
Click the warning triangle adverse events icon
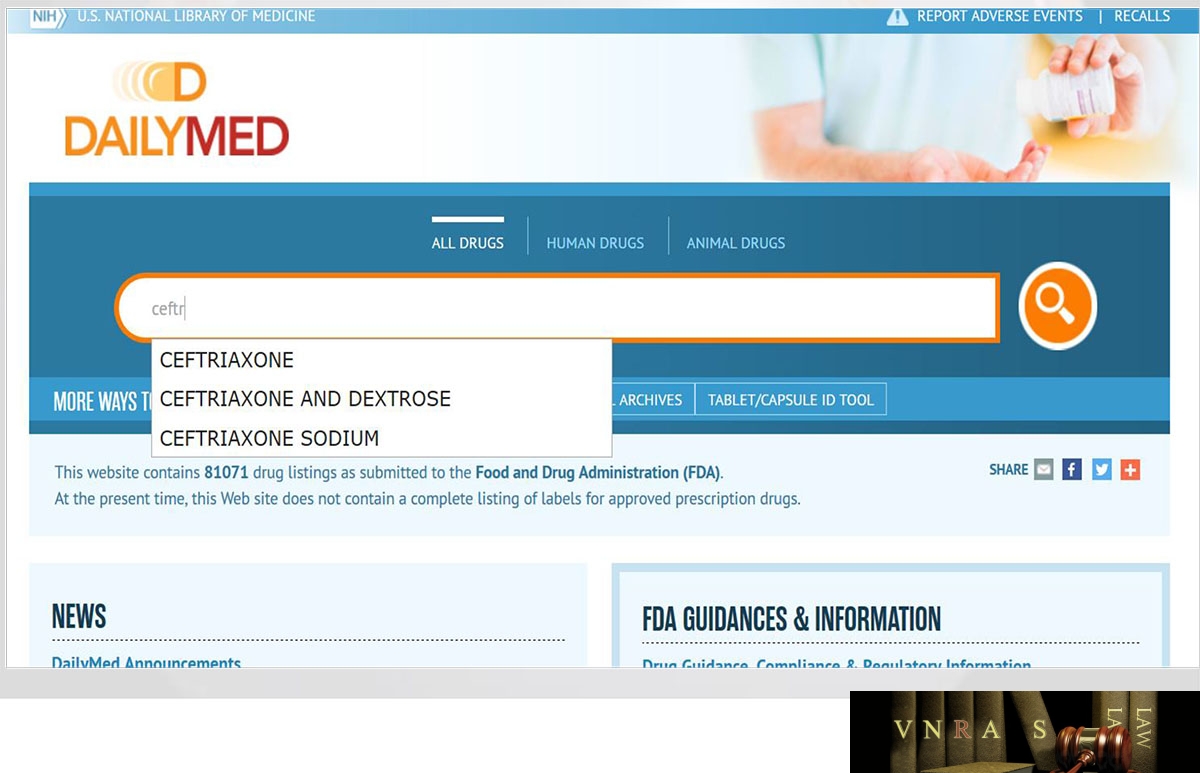click(x=897, y=17)
